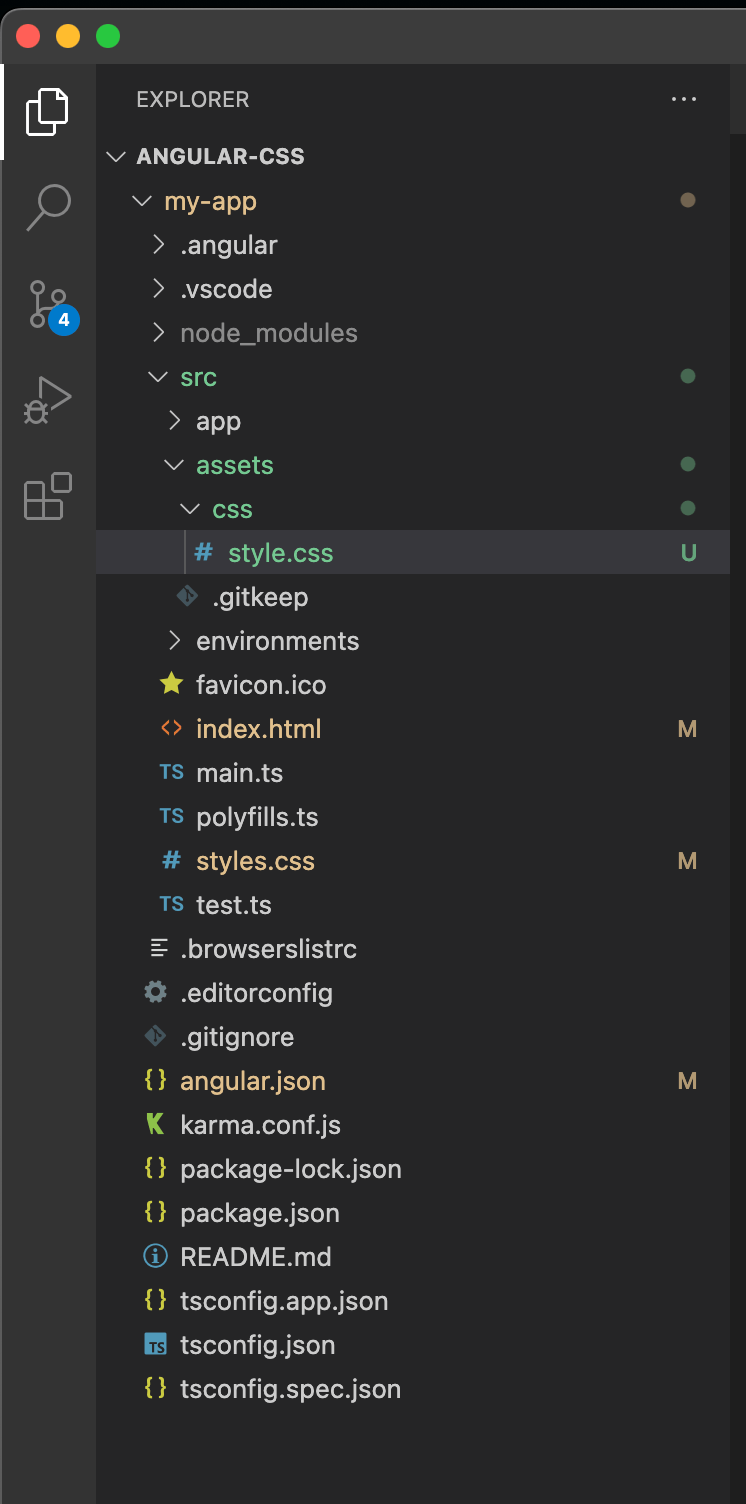Open the Explorer More Actions menu

(684, 99)
